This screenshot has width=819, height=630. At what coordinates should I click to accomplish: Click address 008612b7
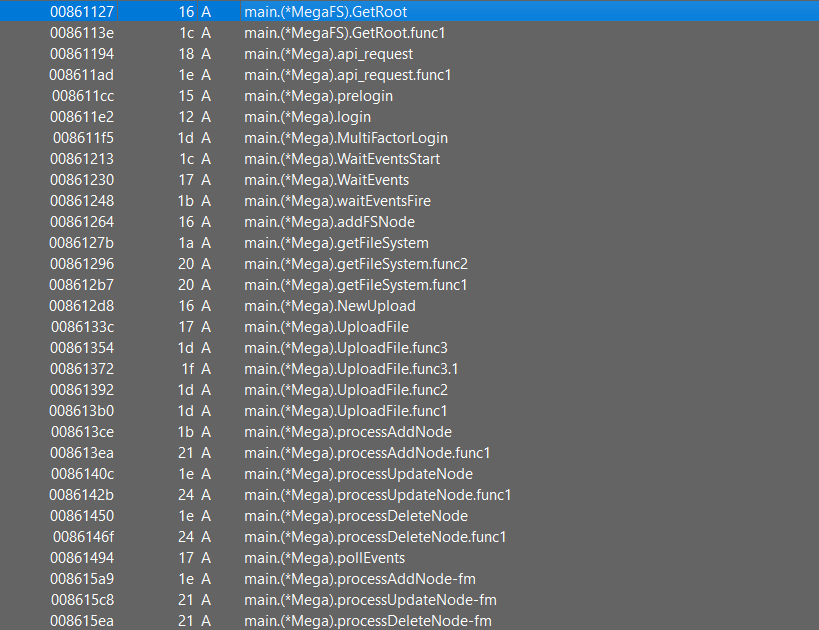click(x=81, y=285)
